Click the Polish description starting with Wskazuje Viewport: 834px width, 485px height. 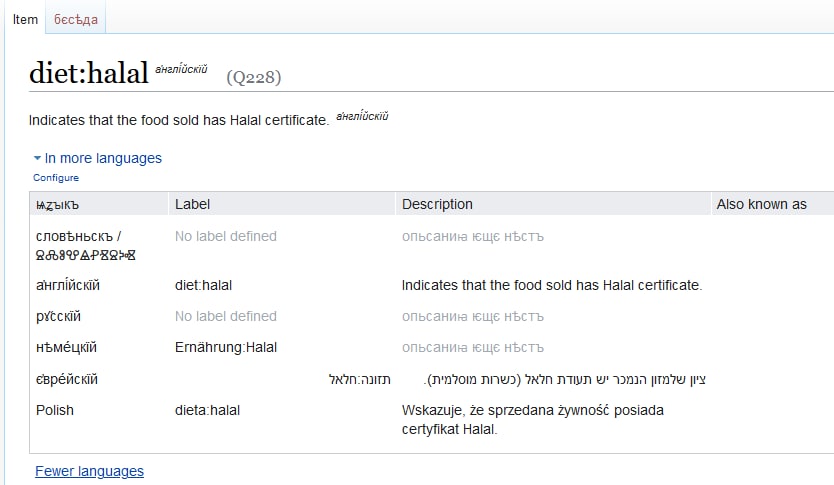pyautogui.click(x=532, y=420)
